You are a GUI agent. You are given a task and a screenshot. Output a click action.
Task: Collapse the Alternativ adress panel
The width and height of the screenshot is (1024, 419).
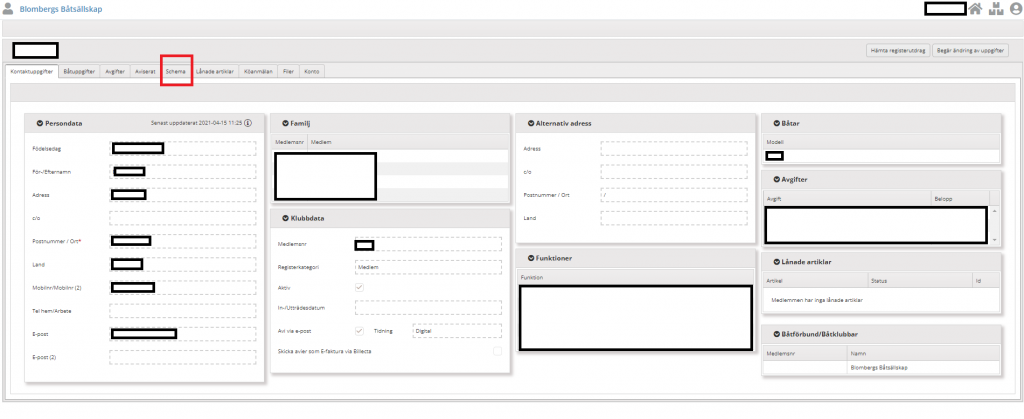tap(530, 123)
